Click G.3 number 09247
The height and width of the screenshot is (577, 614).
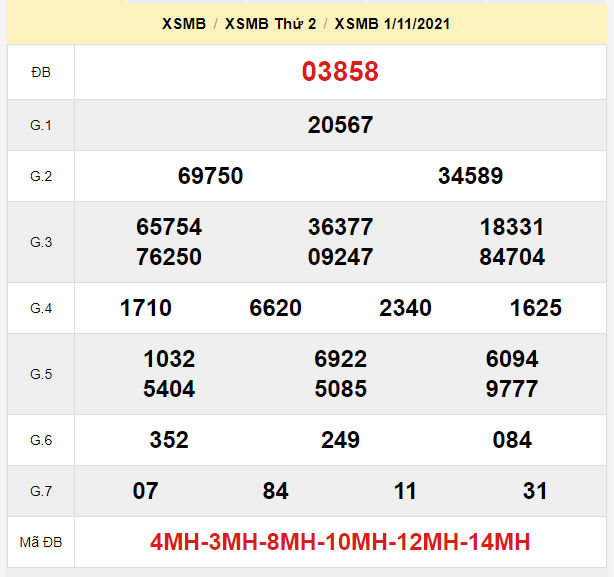[340, 257]
